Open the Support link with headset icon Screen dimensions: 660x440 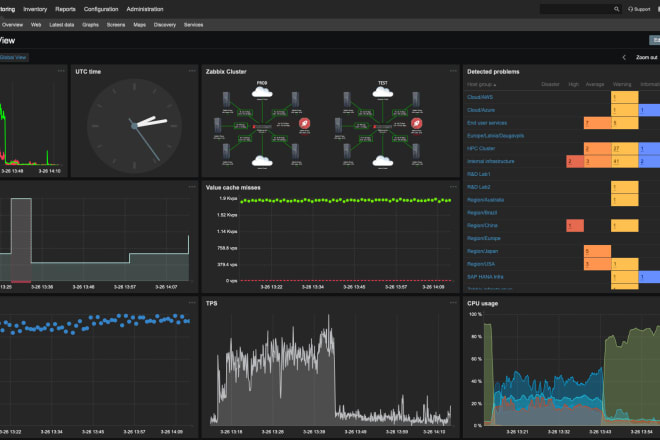[639, 9]
